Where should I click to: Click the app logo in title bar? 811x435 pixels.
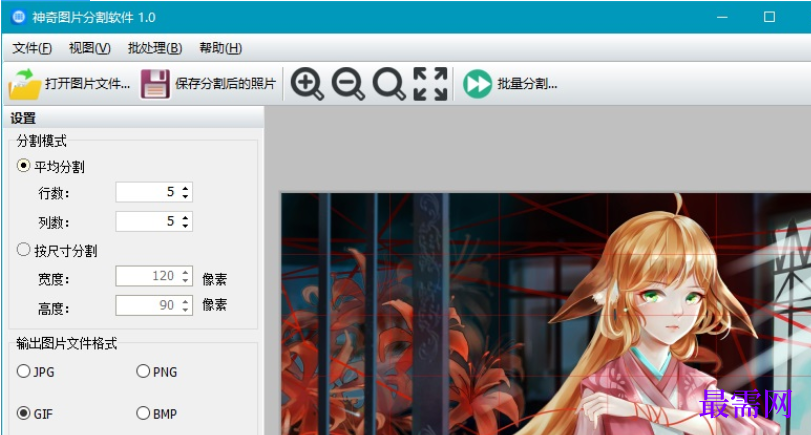click(x=19, y=17)
